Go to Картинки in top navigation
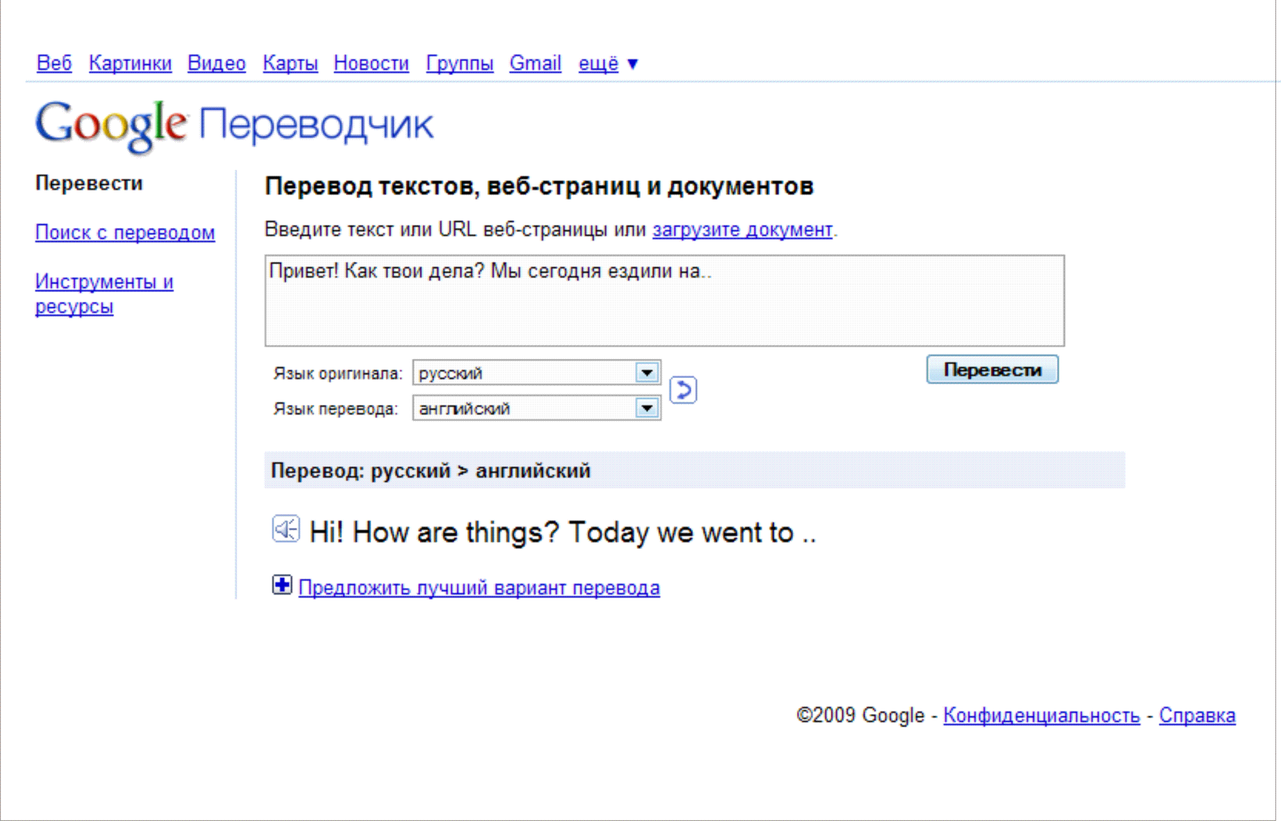The height and width of the screenshot is (821, 1281). (130, 64)
